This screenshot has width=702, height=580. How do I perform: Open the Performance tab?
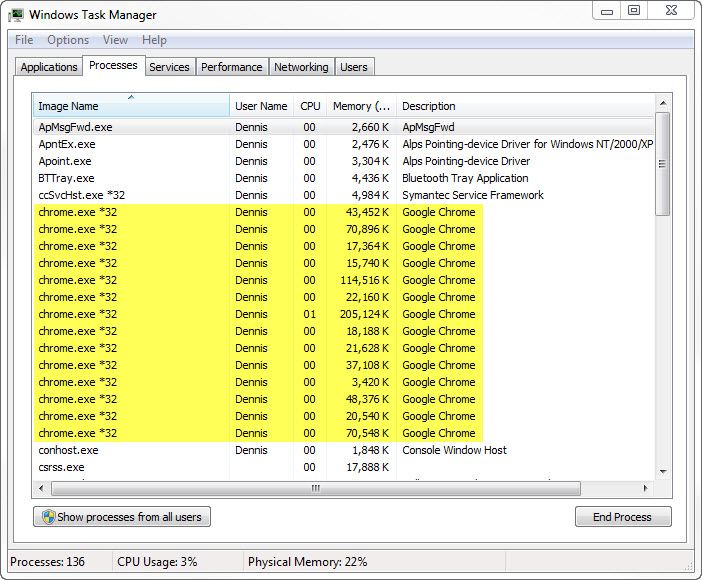pos(231,67)
